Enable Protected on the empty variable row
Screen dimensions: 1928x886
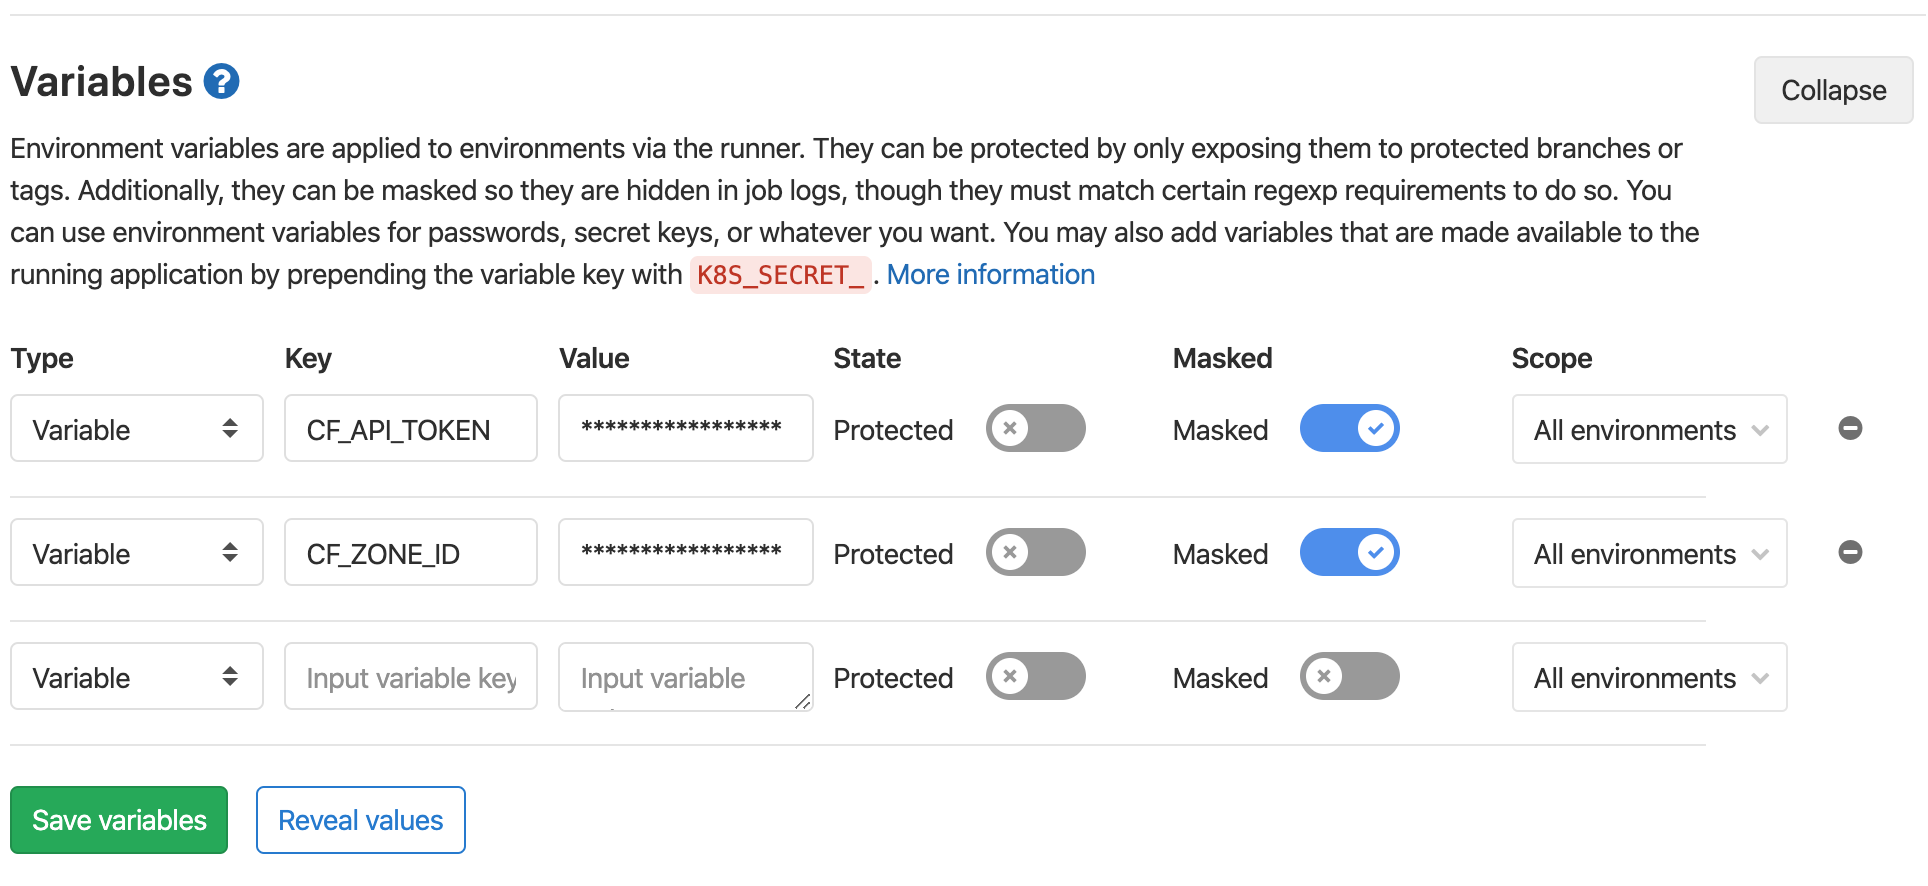coord(1036,676)
